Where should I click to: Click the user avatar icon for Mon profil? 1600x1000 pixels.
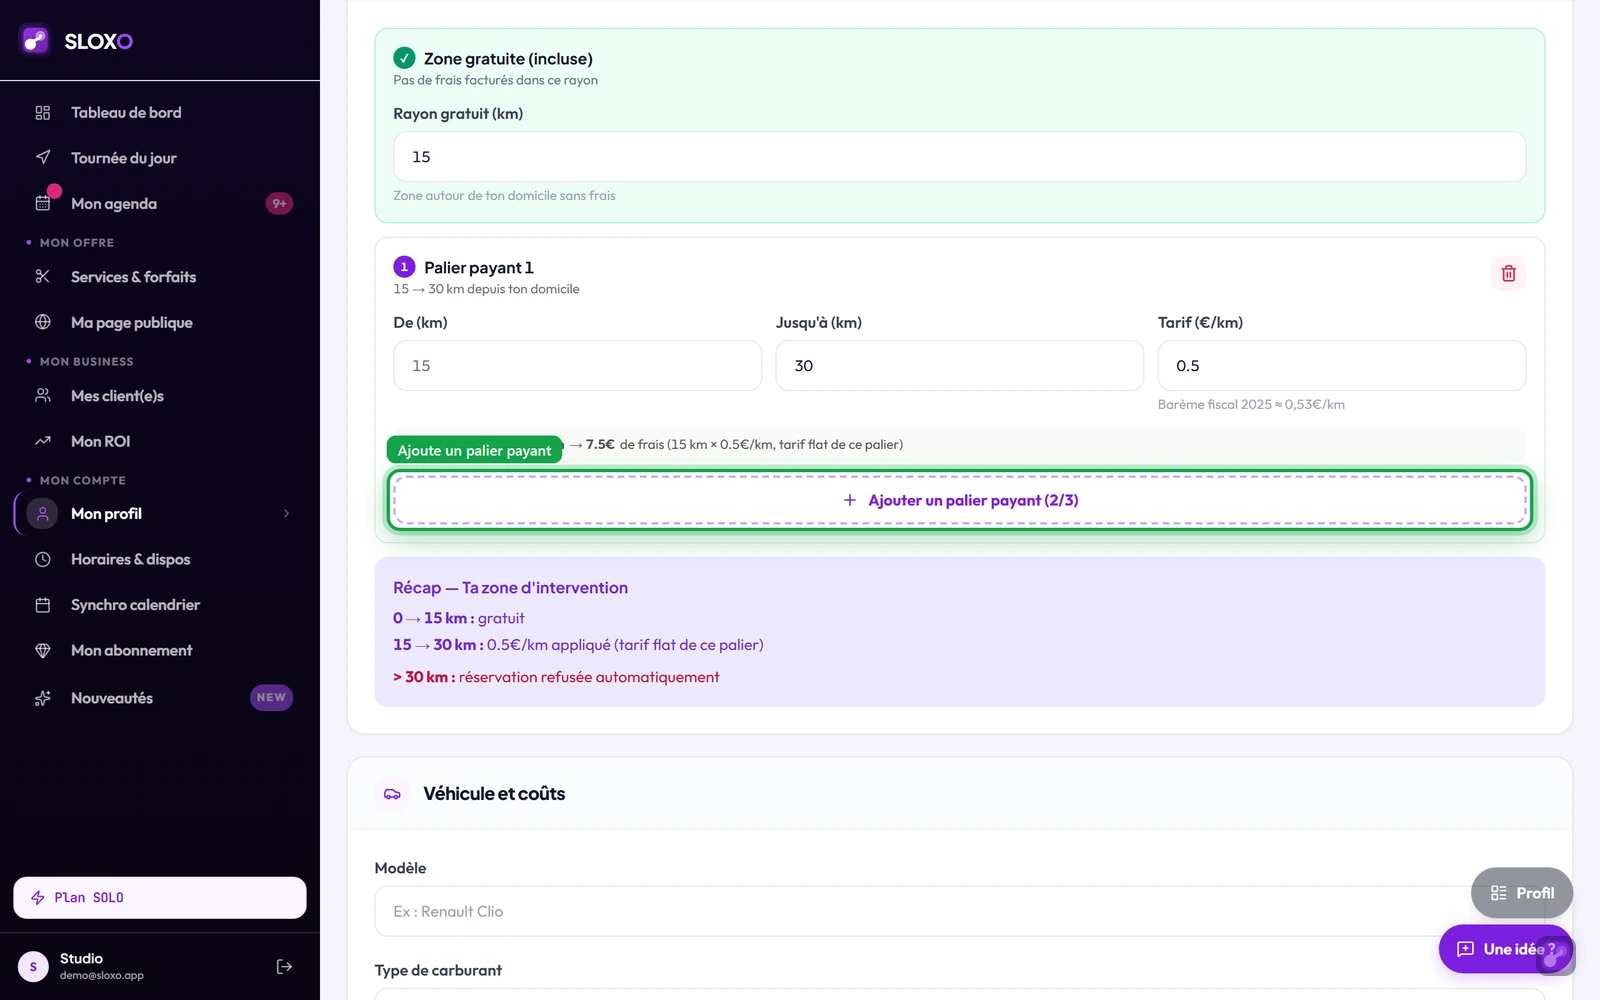click(42, 514)
